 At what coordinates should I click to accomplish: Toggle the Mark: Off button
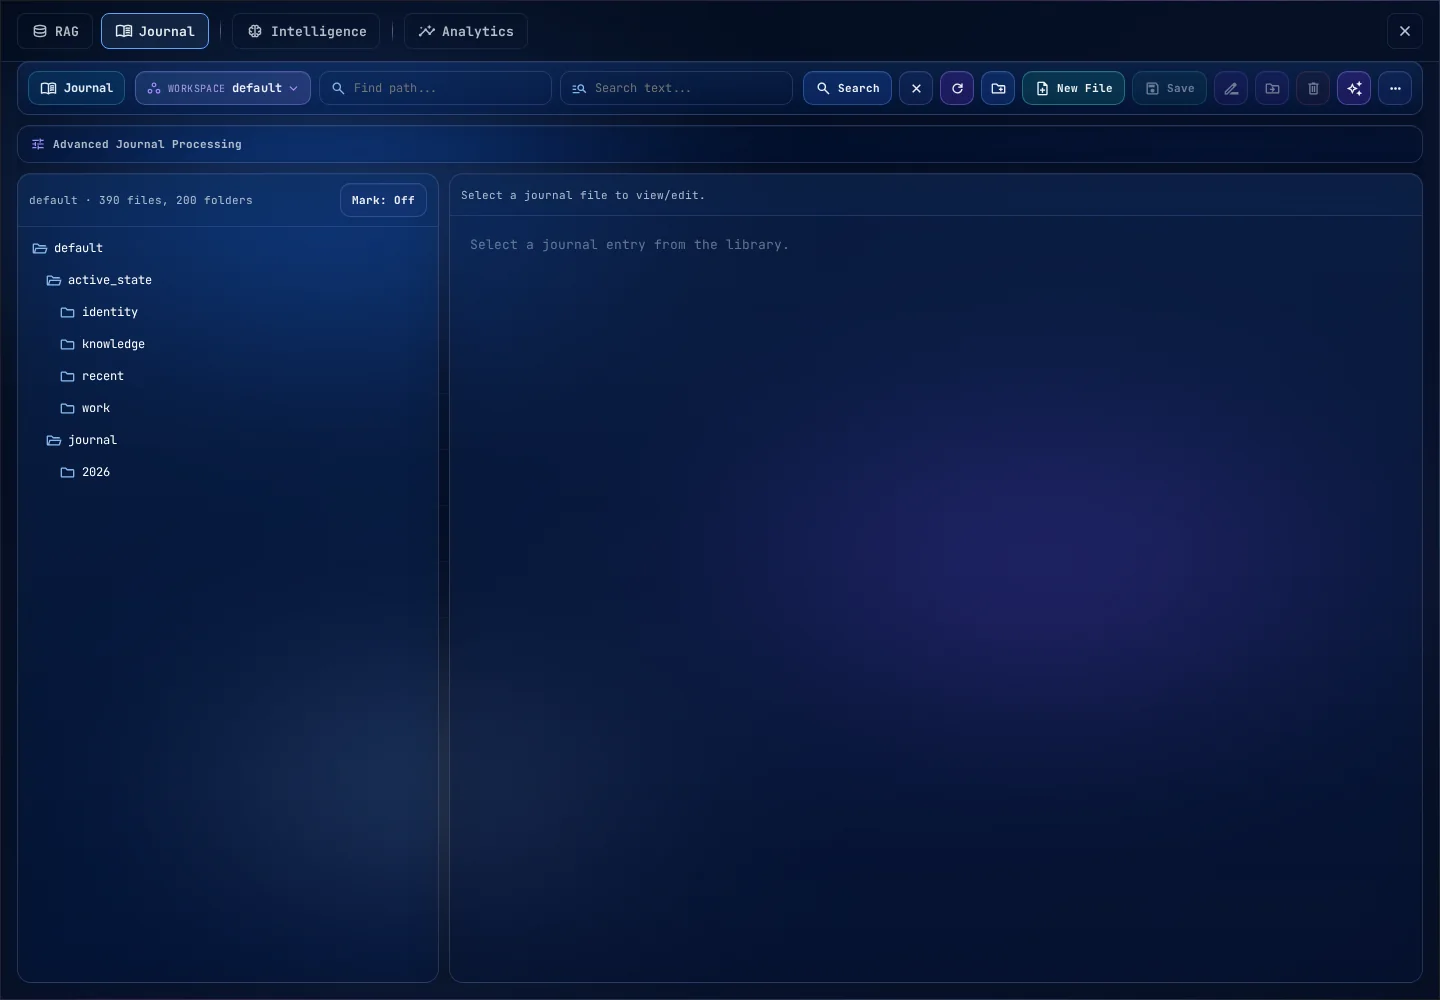pos(383,200)
